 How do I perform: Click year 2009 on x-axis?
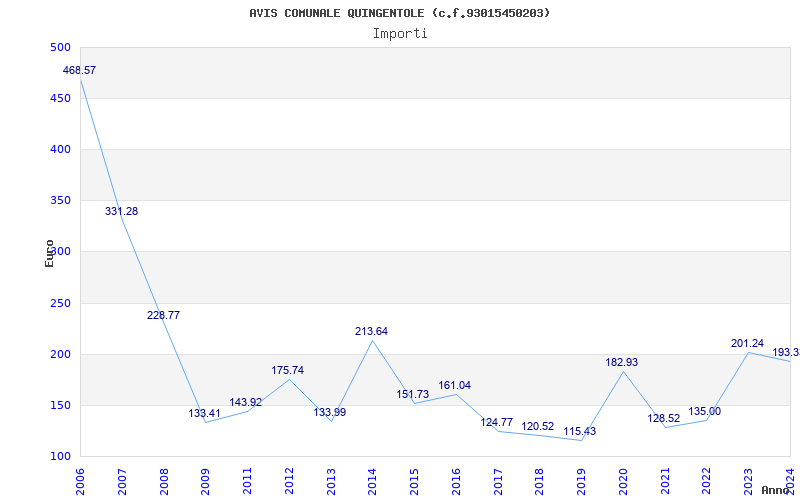[x=206, y=482]
